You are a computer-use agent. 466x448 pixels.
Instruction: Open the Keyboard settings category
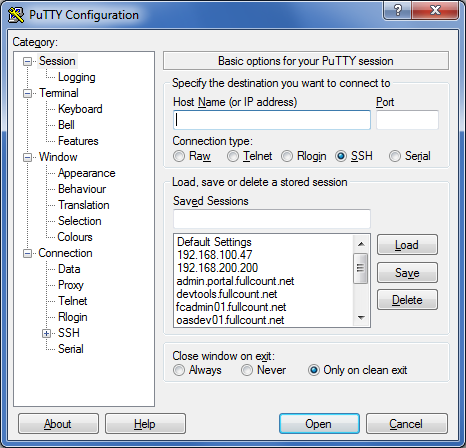(80, 109)
